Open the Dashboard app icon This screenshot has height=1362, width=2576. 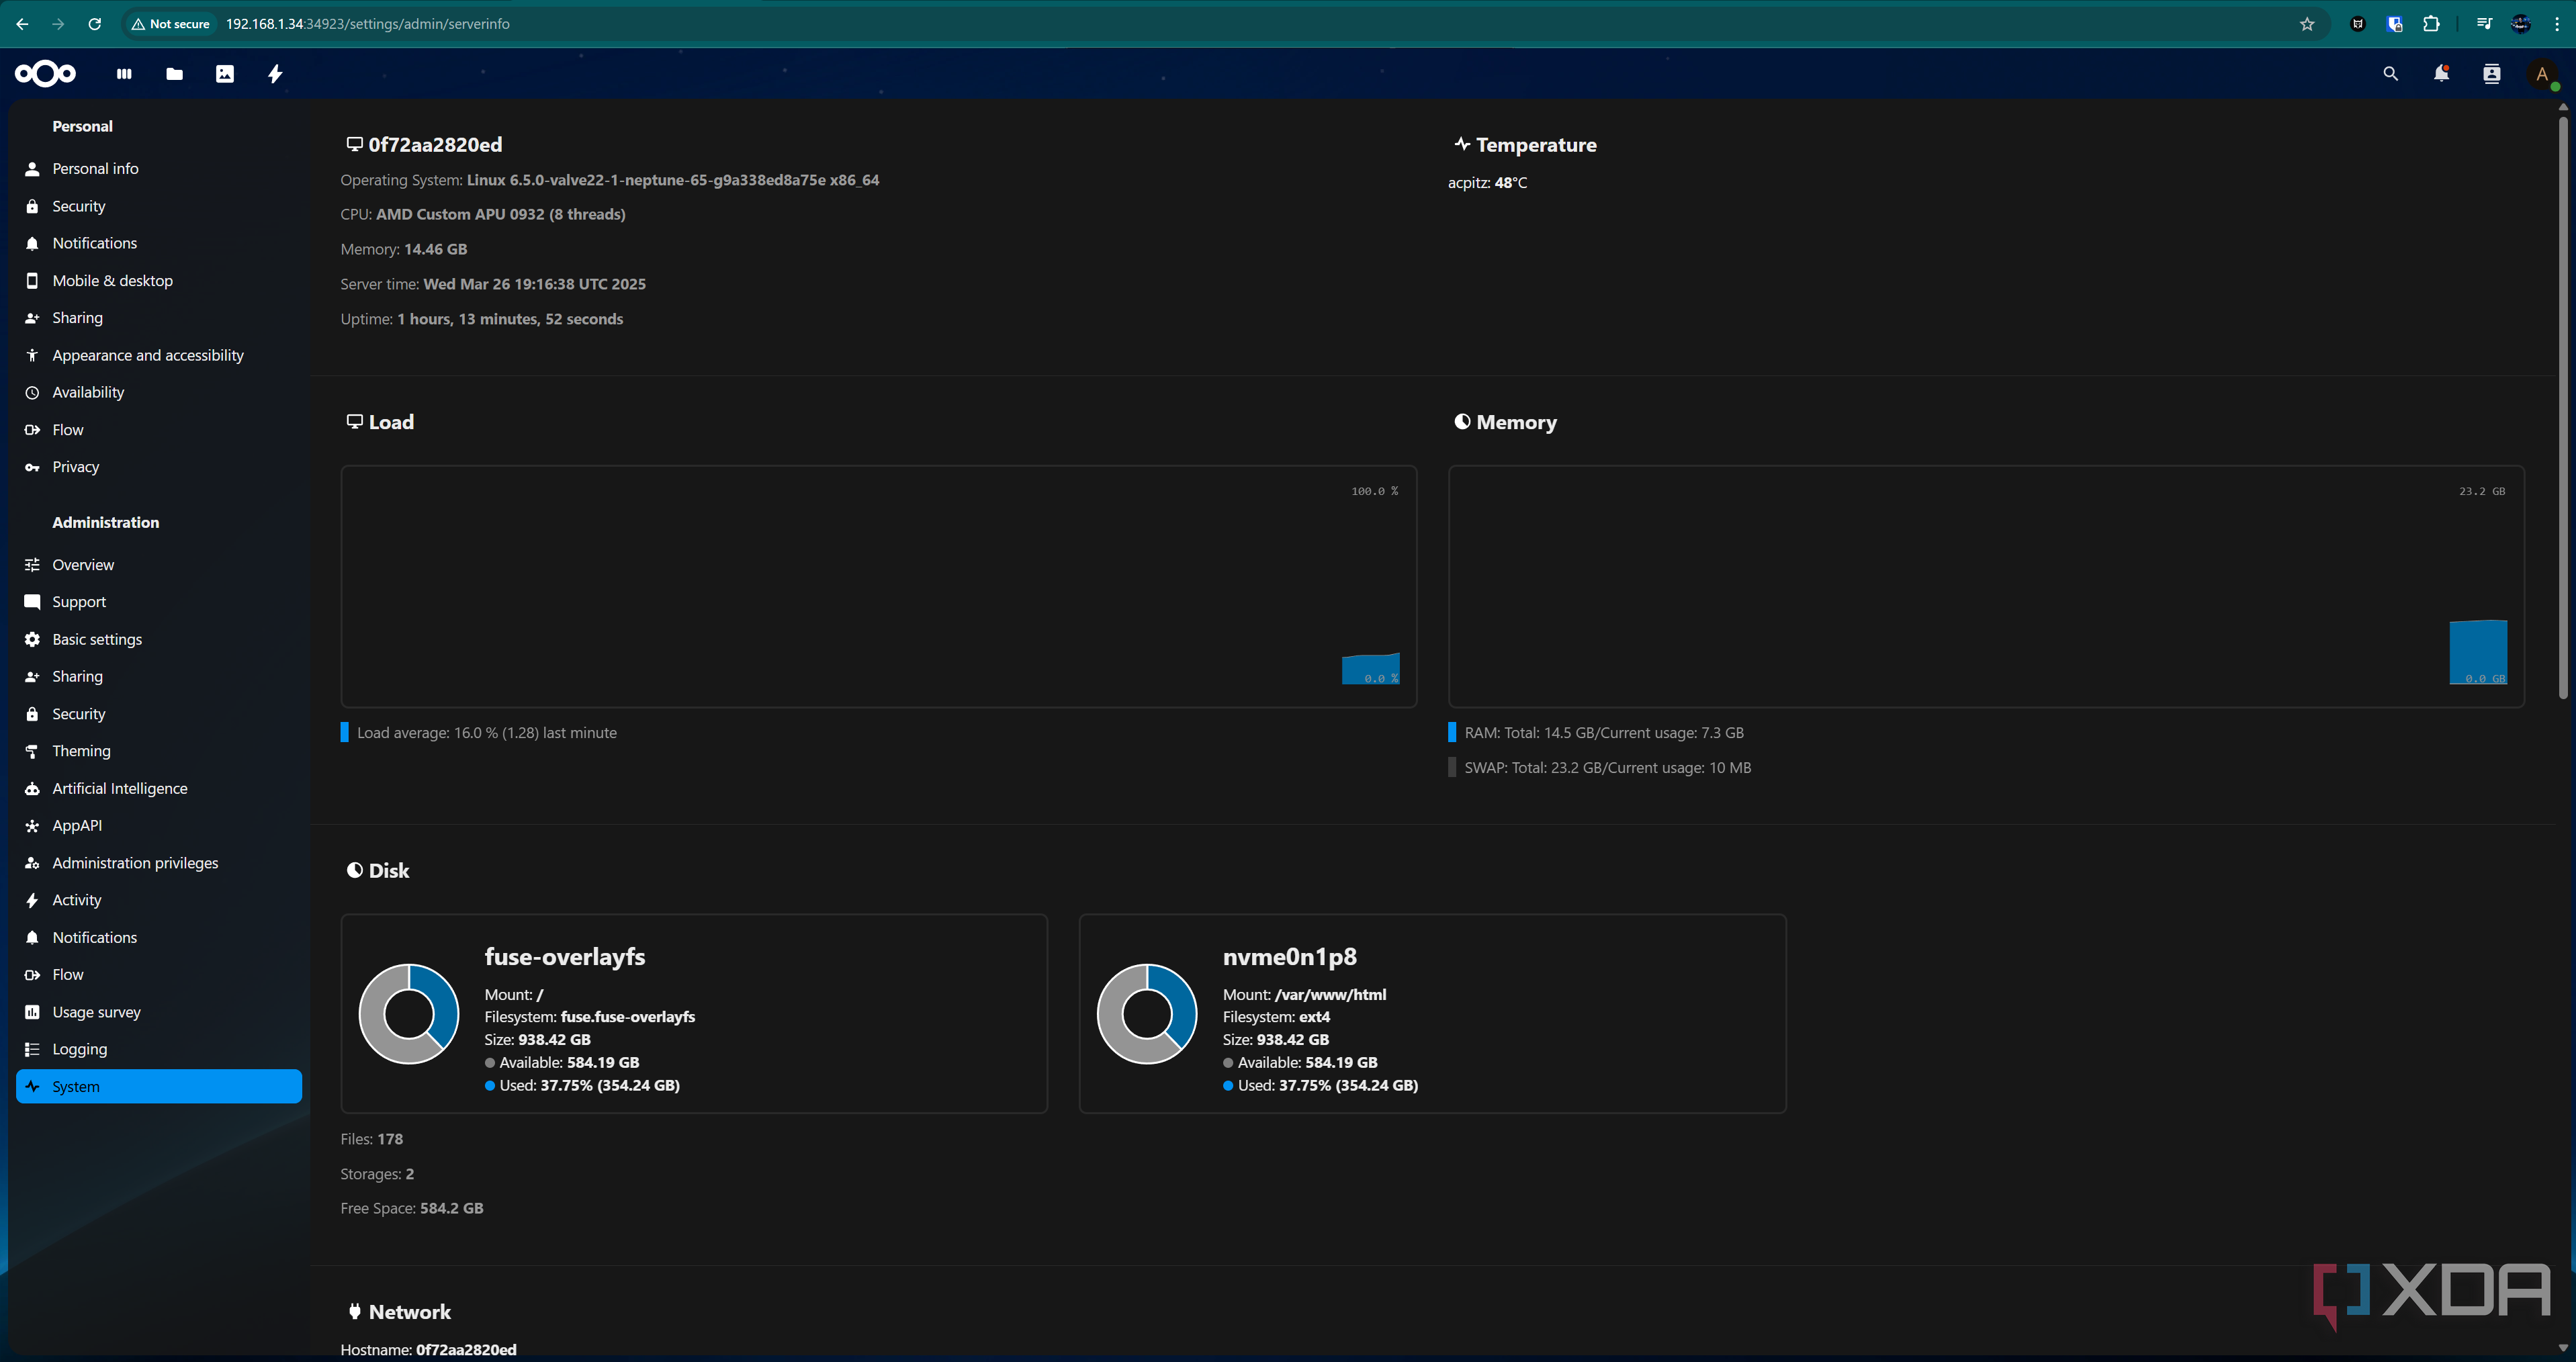pos(124,74)
